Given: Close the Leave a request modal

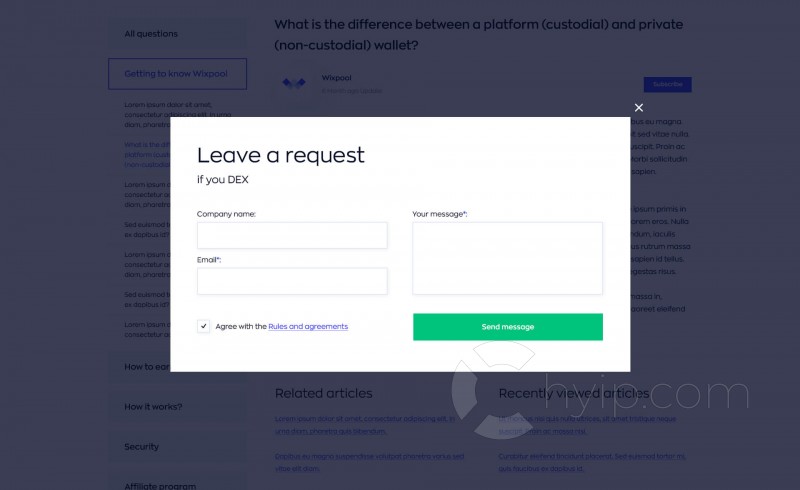Looking at the screenshot, I should [x=639, y=107].
